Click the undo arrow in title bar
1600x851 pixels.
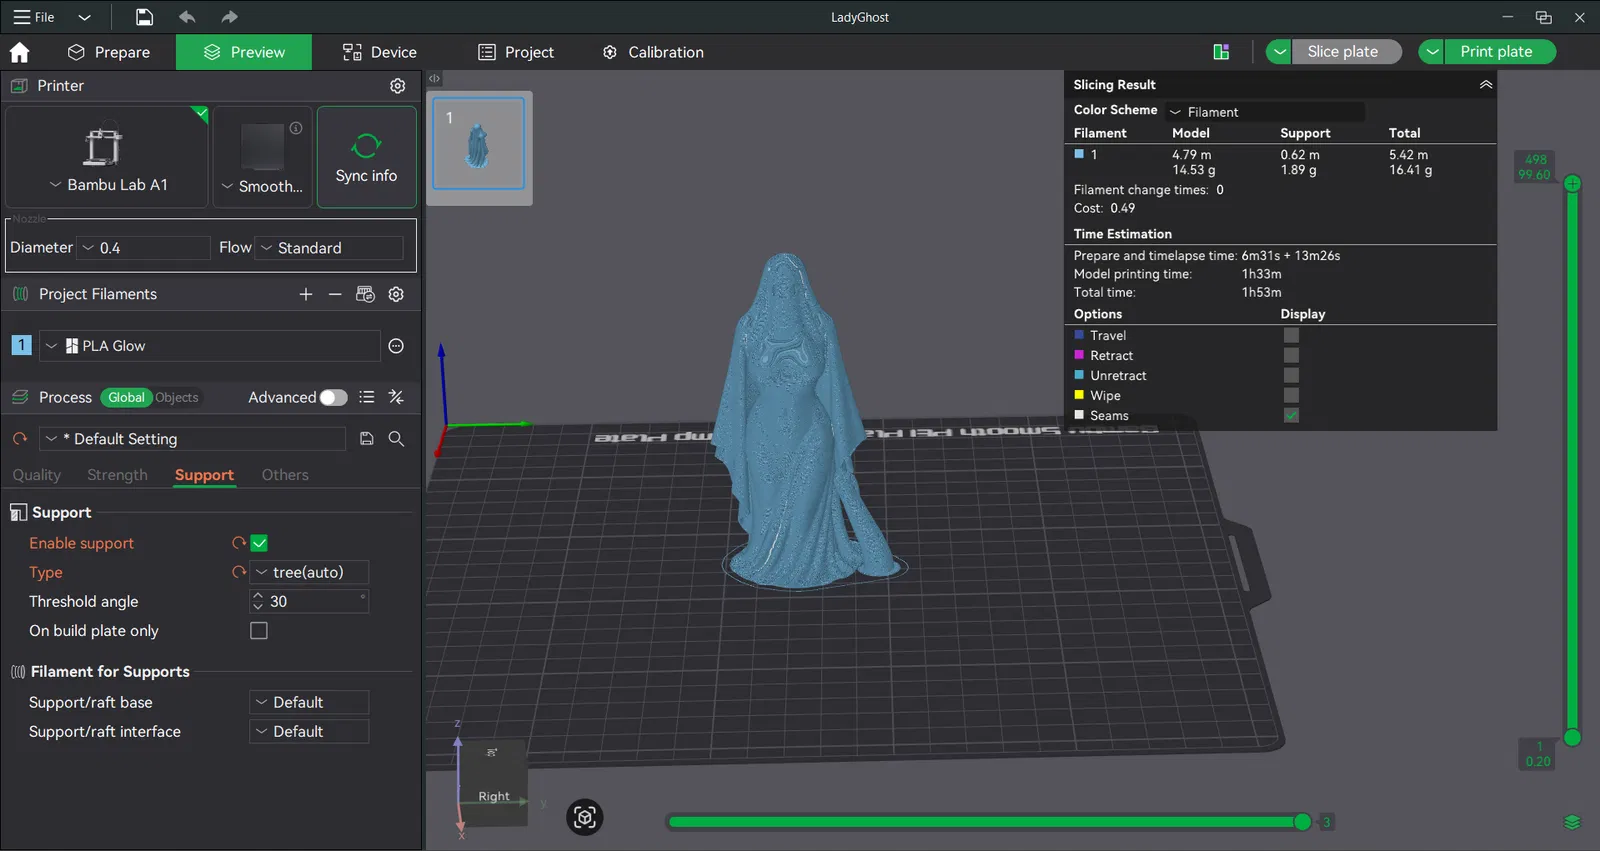tap(187, 17)
